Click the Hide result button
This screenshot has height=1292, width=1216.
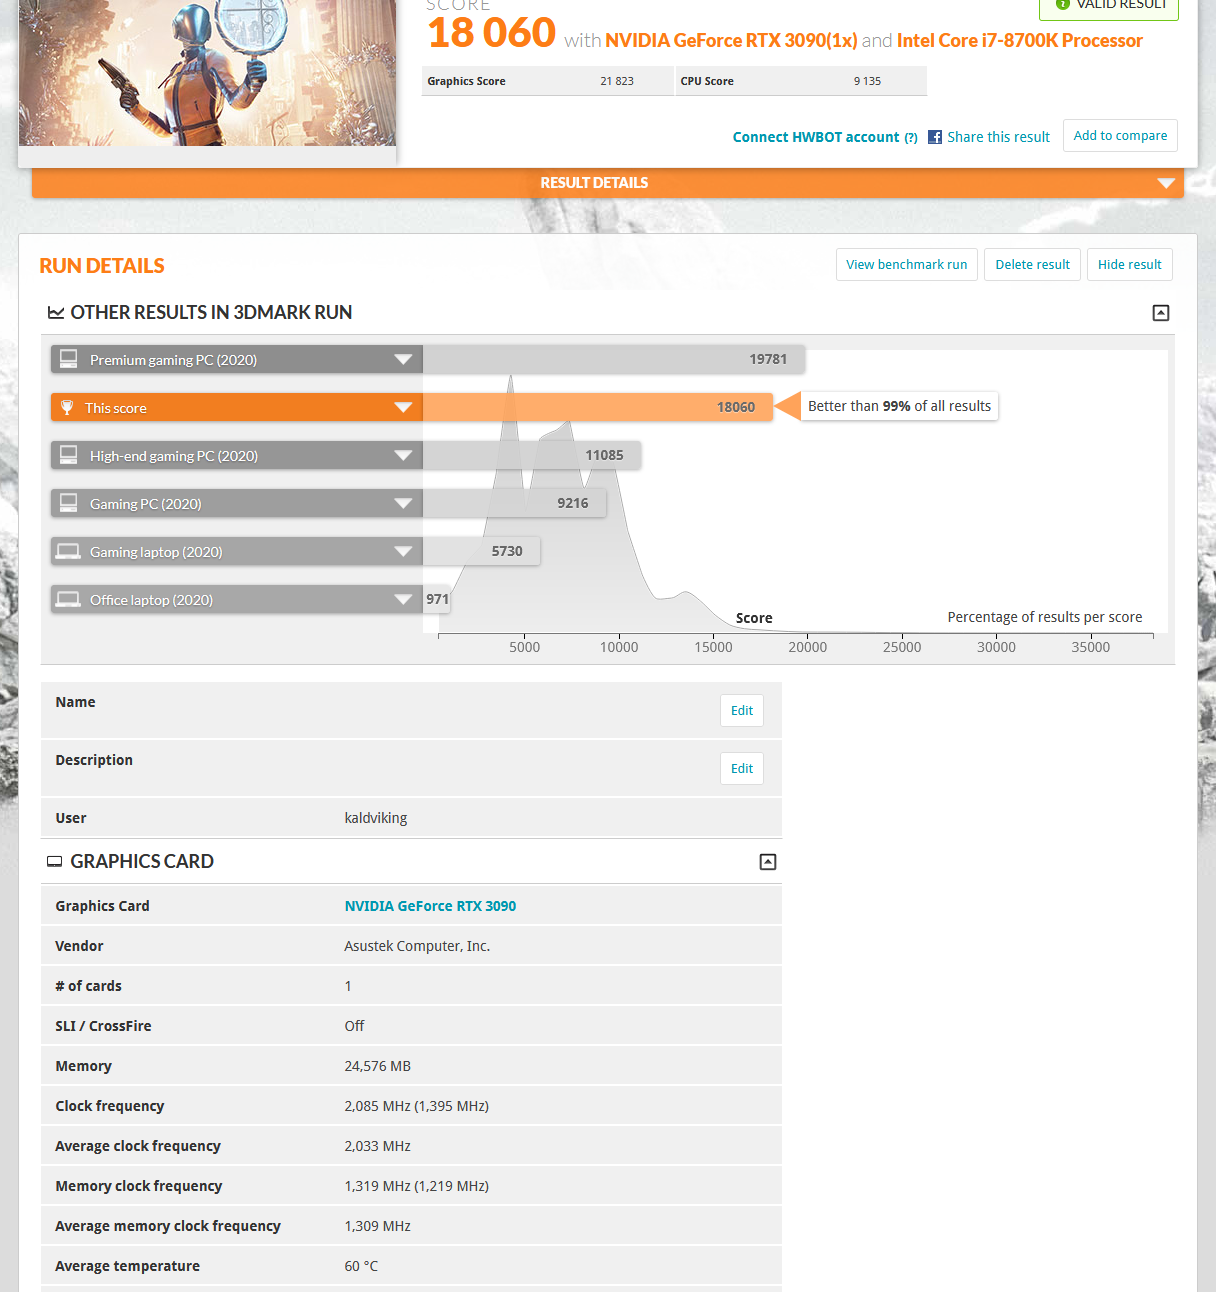tap(1130, 265)
